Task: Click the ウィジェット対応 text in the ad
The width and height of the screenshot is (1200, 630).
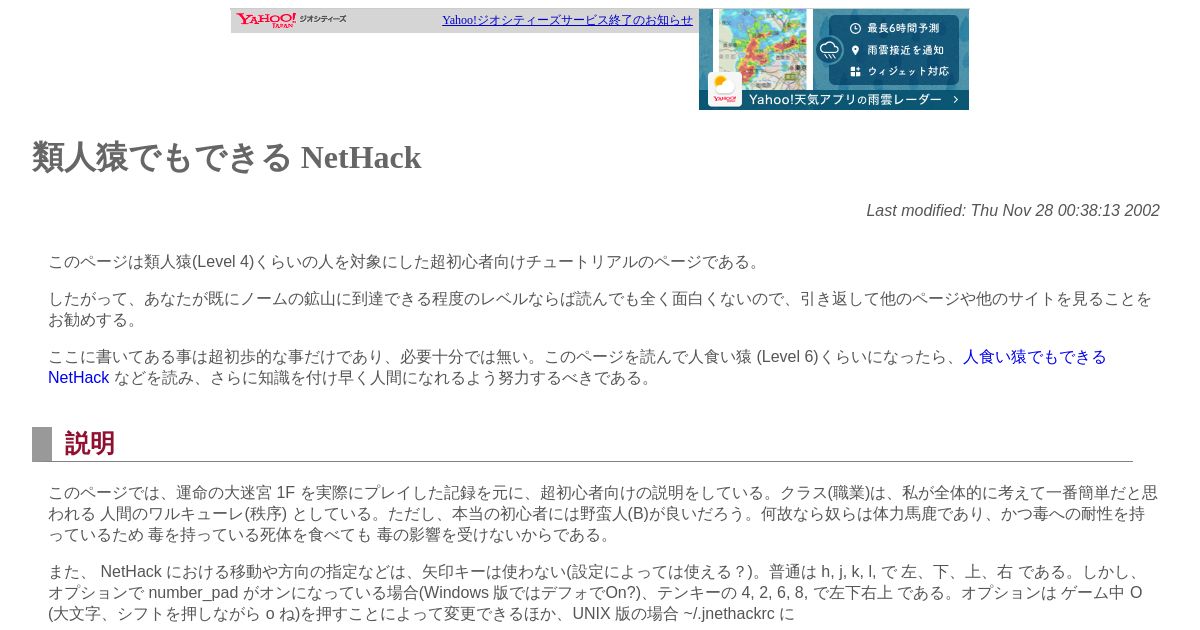Action: point(908,72)
